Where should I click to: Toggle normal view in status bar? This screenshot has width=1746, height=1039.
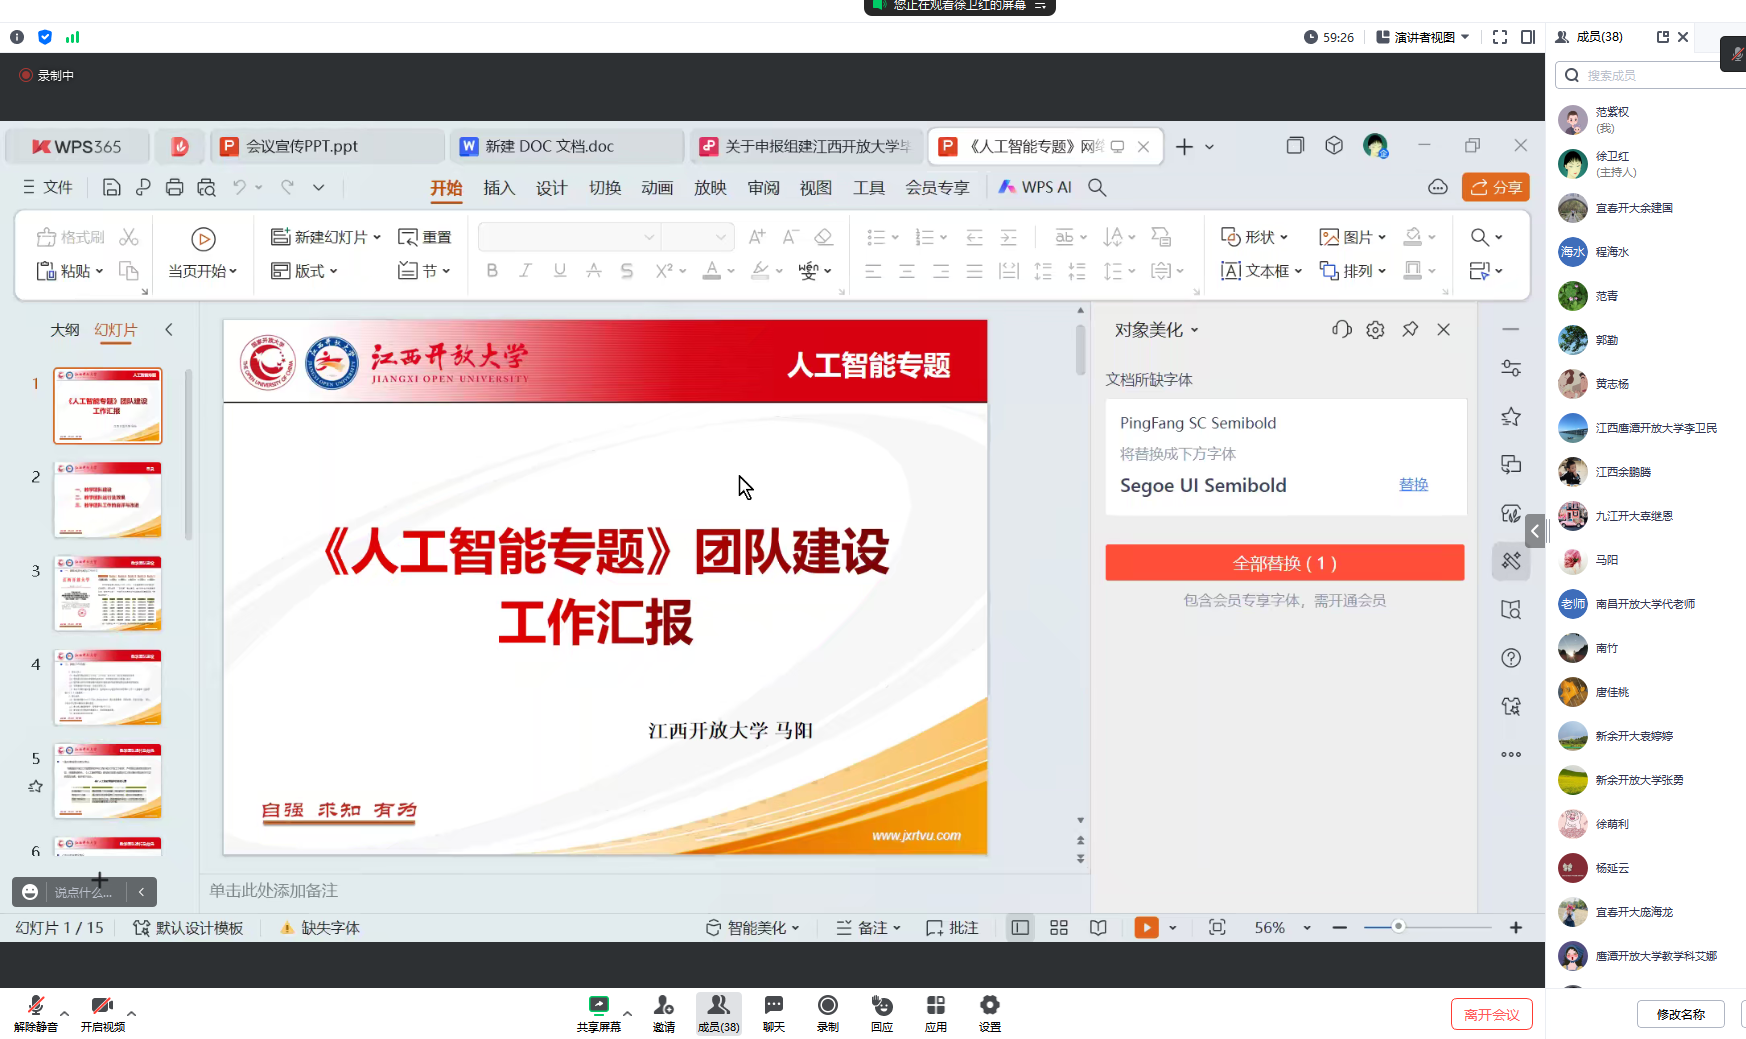[x=1020, y=928]
